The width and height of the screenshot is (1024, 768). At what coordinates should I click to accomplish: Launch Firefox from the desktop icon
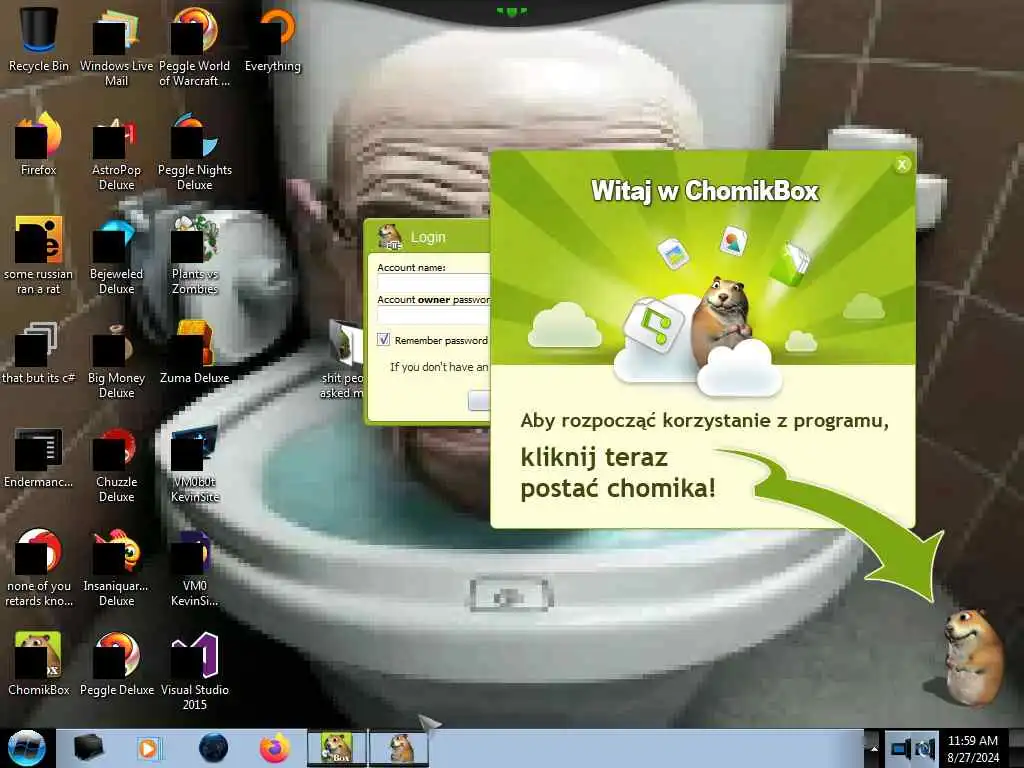click(x=39, y=144)
